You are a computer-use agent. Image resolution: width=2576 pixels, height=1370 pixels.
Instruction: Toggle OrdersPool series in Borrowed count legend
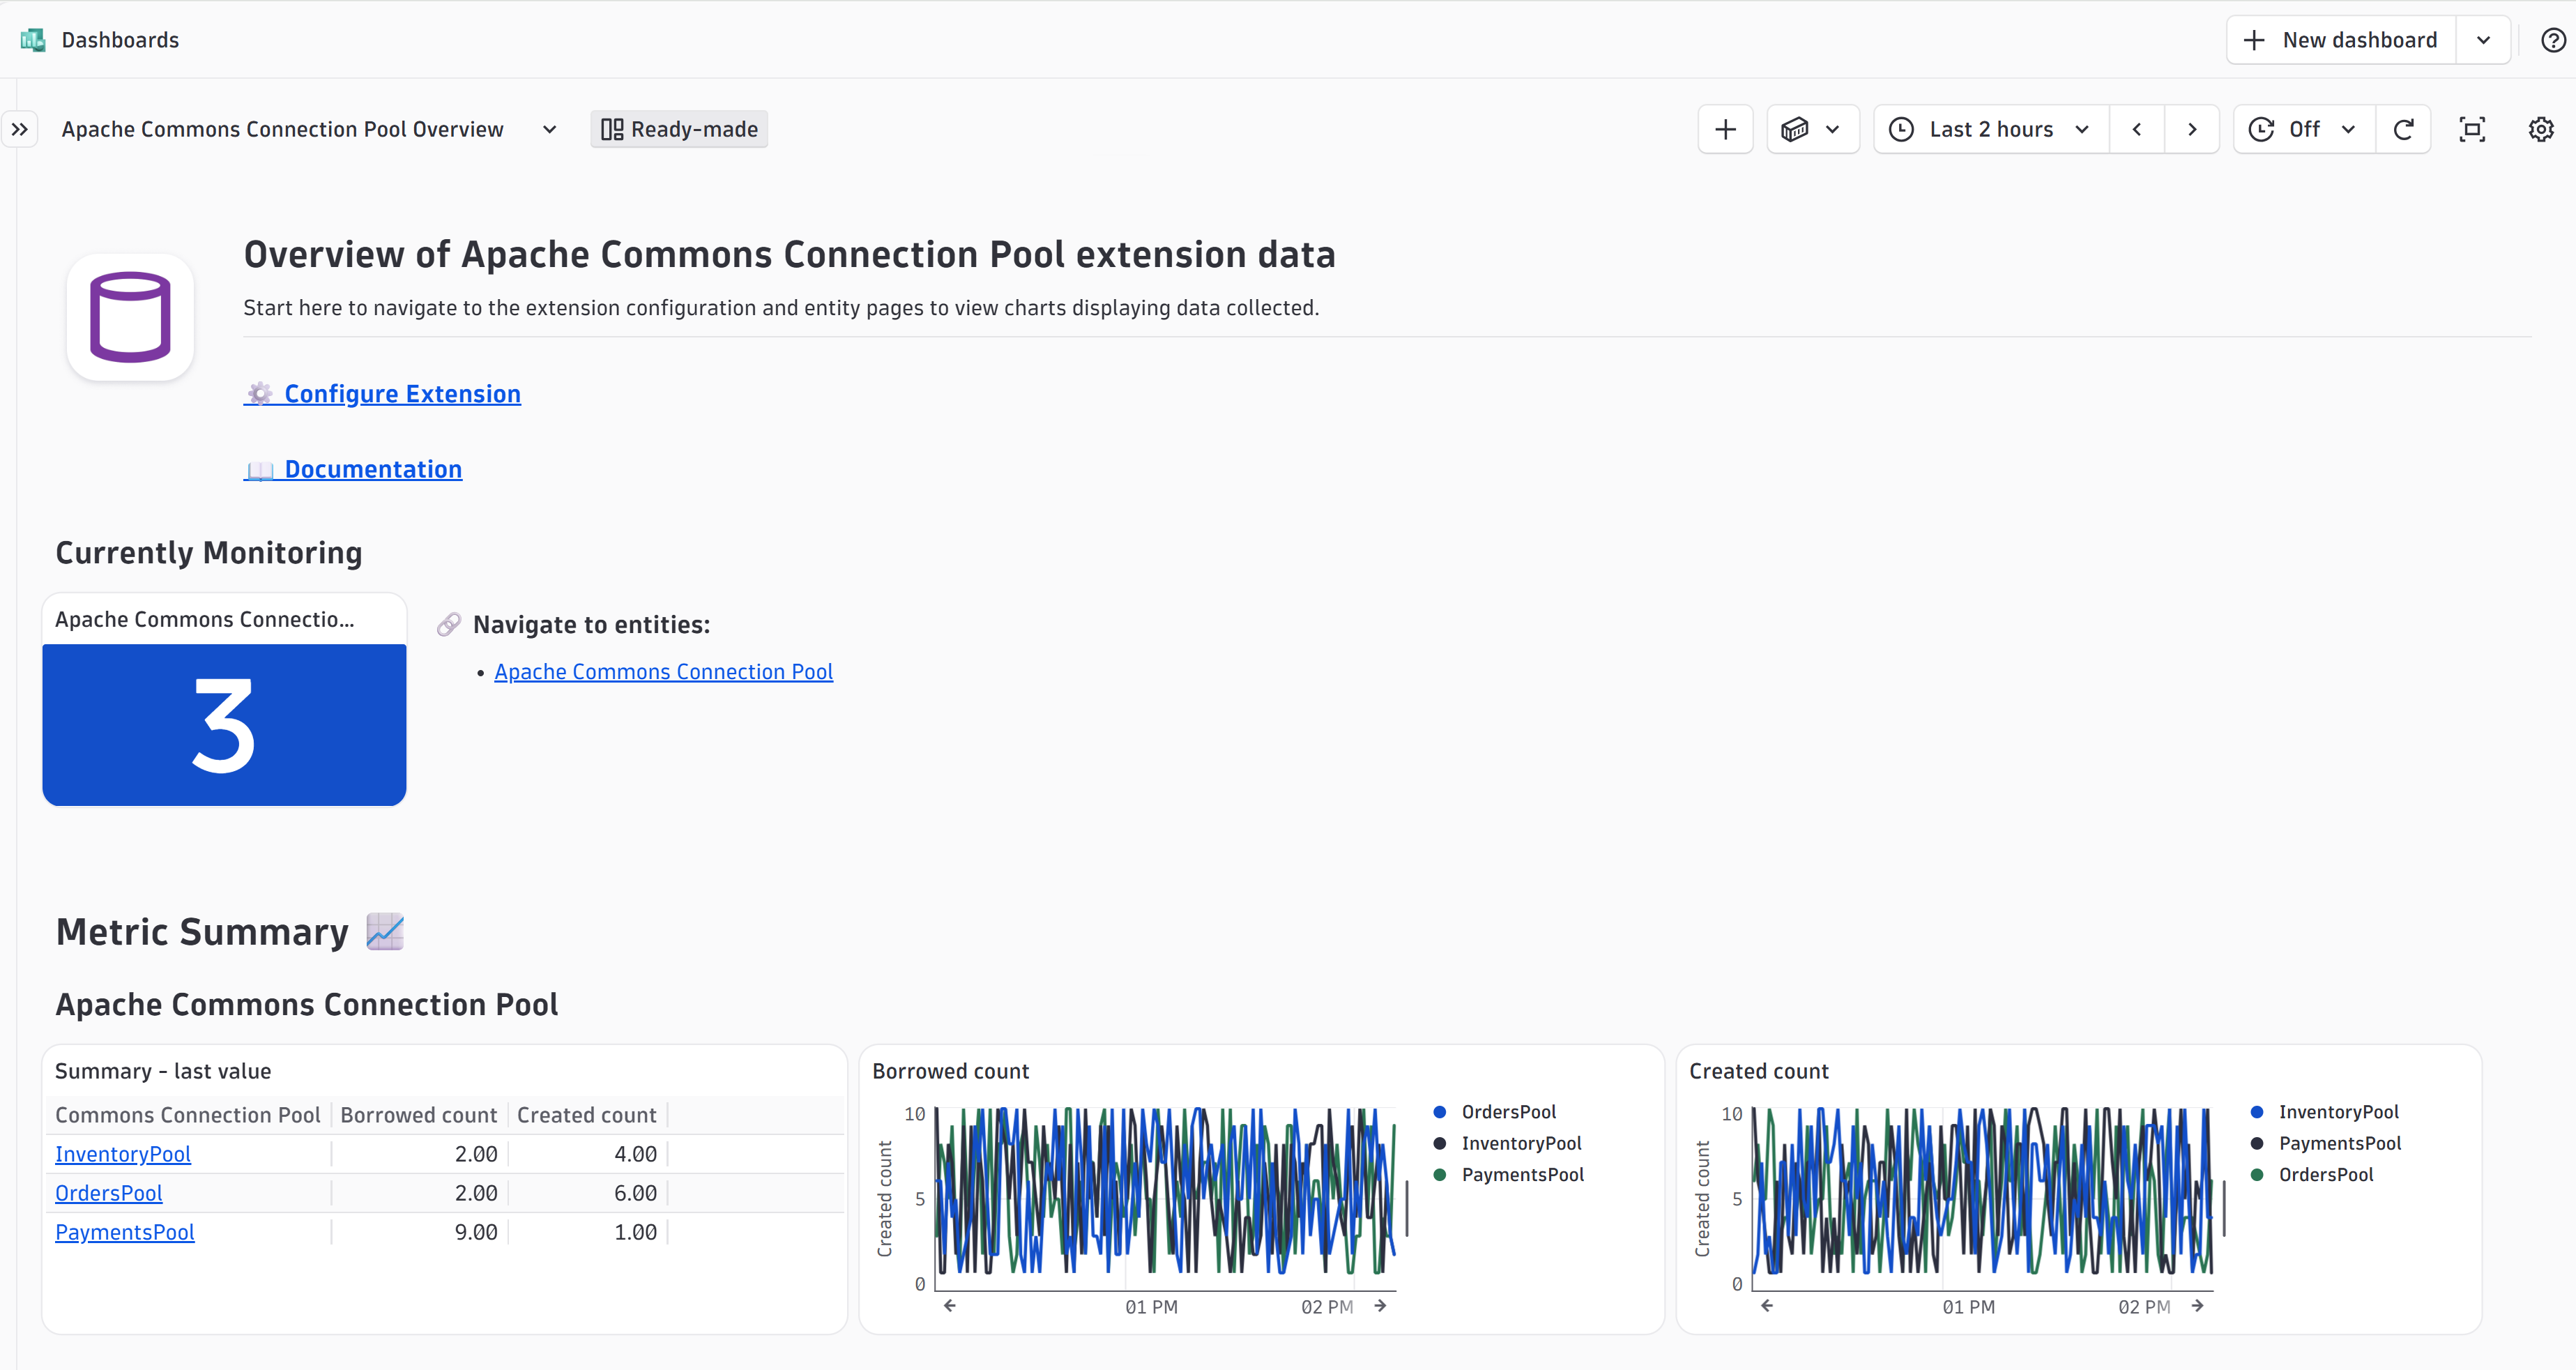pos(1495,1112)
